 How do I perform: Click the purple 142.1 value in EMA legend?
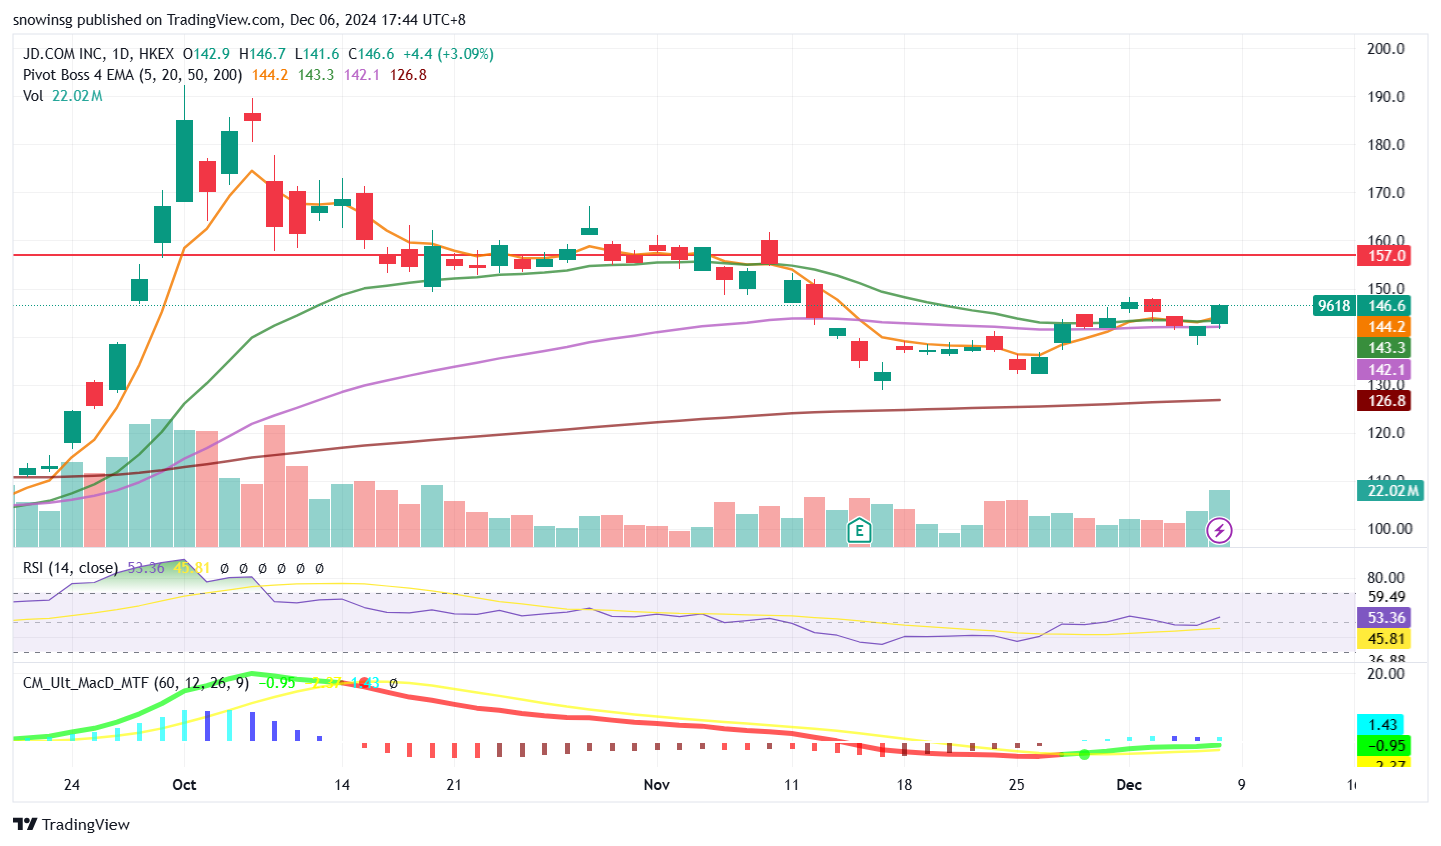tap(362, 75)
